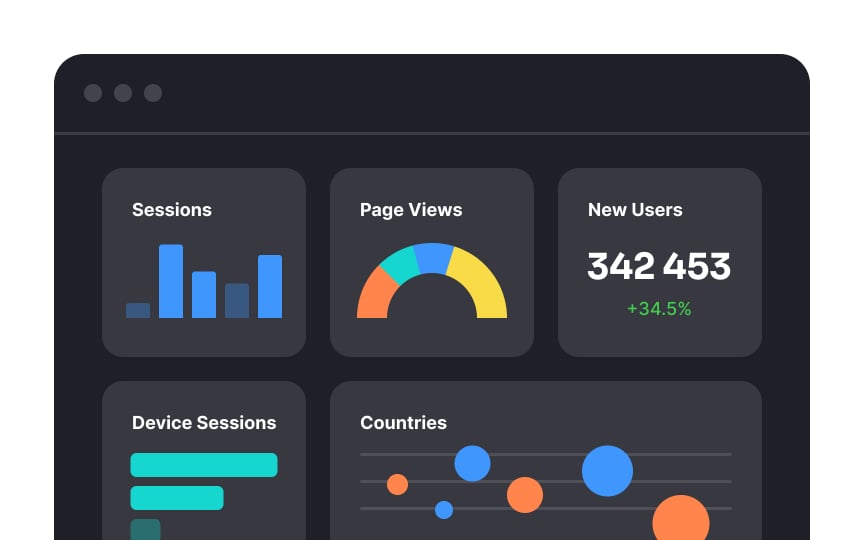Click the medium blue bubble in Countries
The width and height of the screenshot is (864, 540).
(472, 463)
